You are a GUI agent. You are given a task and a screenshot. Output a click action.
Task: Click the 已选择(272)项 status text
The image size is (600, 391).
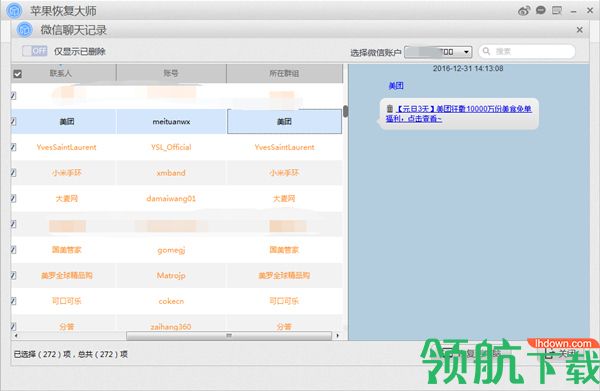pos(42,354)
